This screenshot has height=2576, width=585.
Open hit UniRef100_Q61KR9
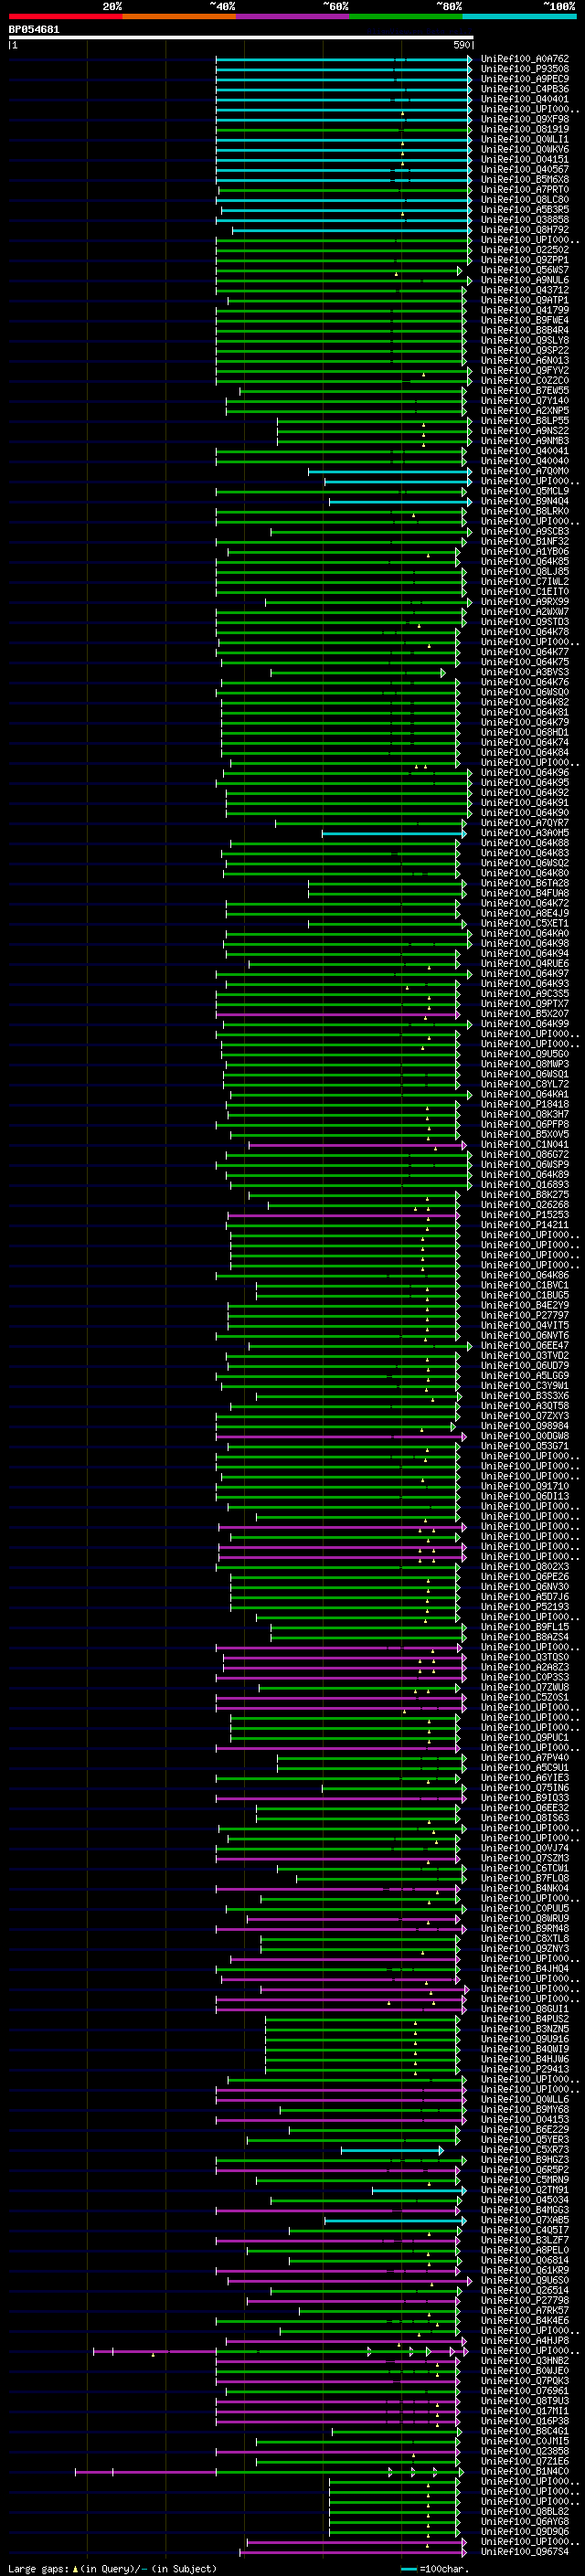[x=525, y=2270]
